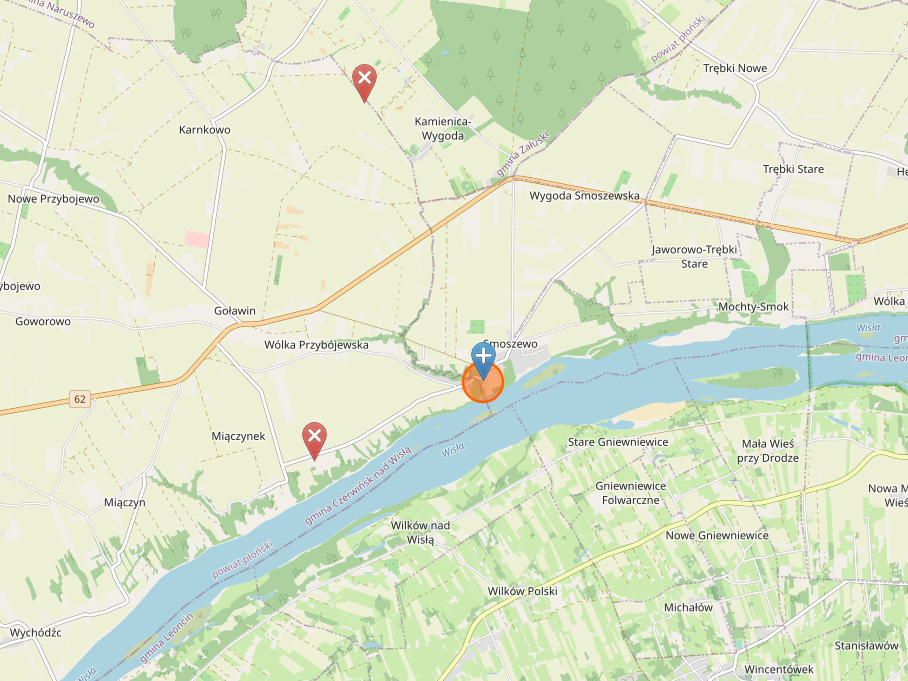The height and width of the screenshot is (681, 908).
Task: Click the red X marker near Miączynek
Action: [x=314, y=441]
